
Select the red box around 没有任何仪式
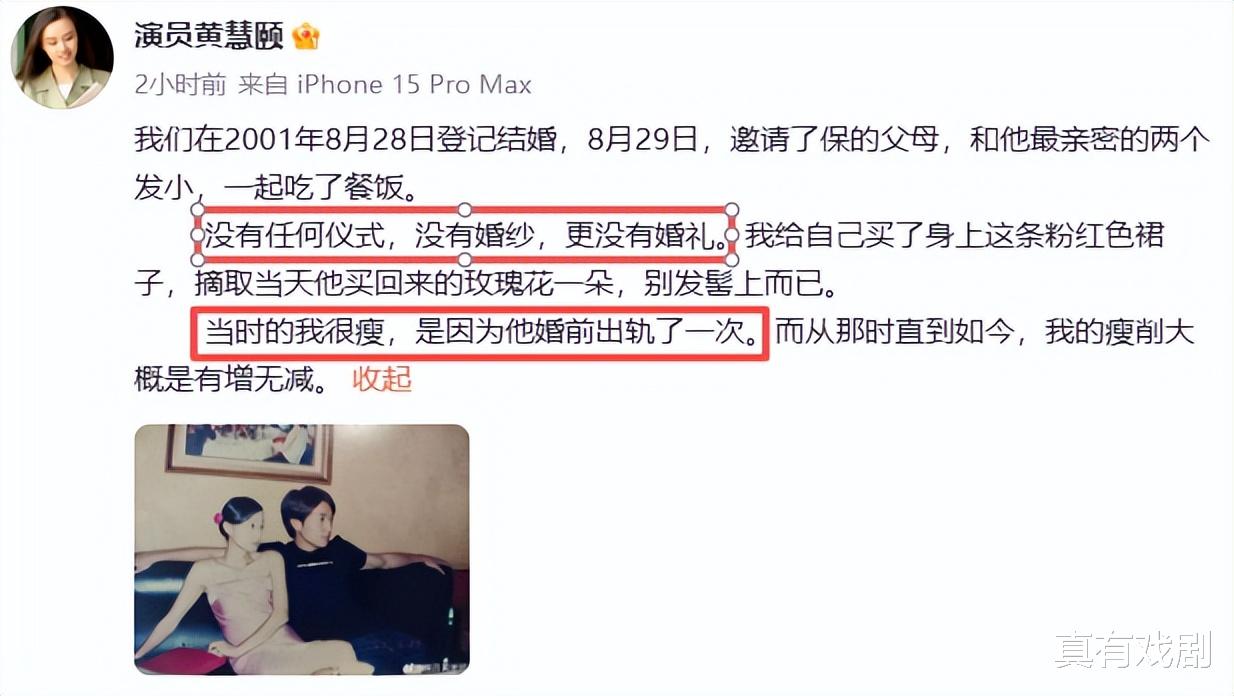[464, 235]
